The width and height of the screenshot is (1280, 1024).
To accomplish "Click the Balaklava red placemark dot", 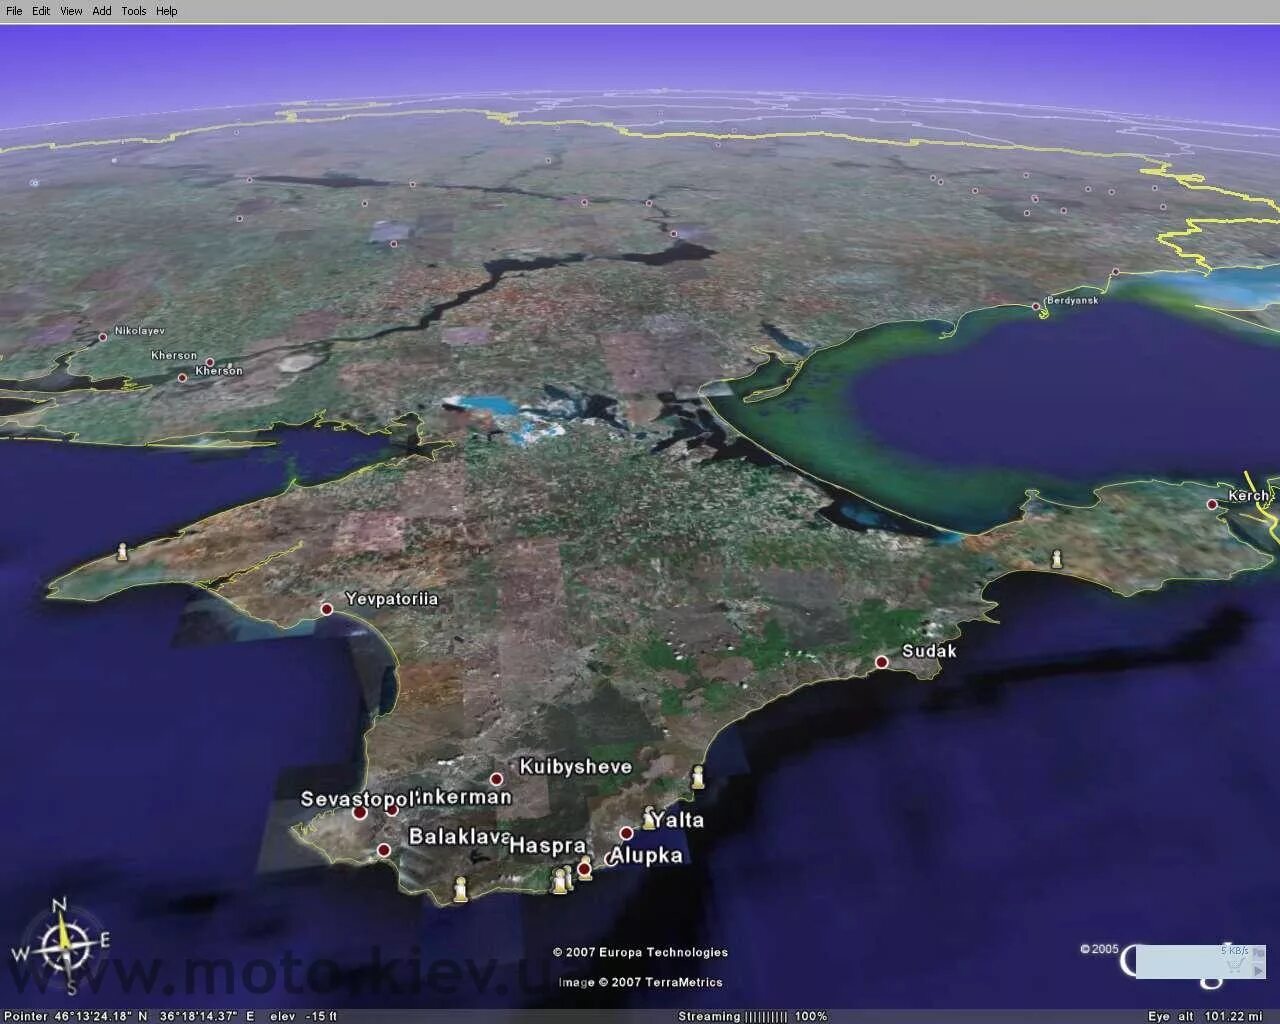I will coord(384,850).
